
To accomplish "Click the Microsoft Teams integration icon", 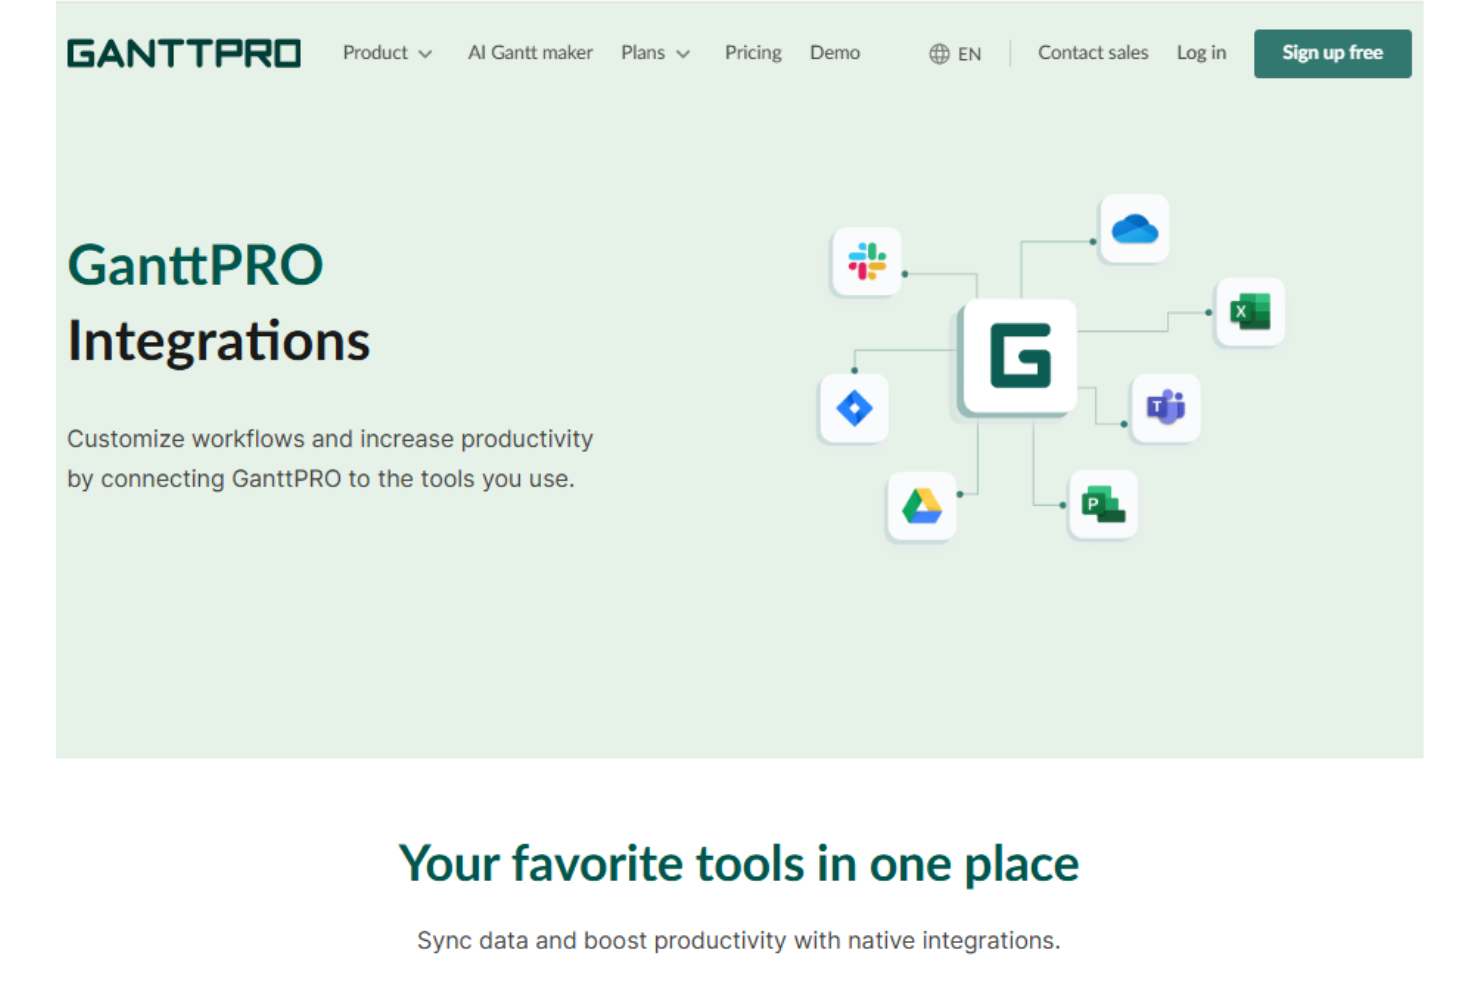I will point(1165,407).
